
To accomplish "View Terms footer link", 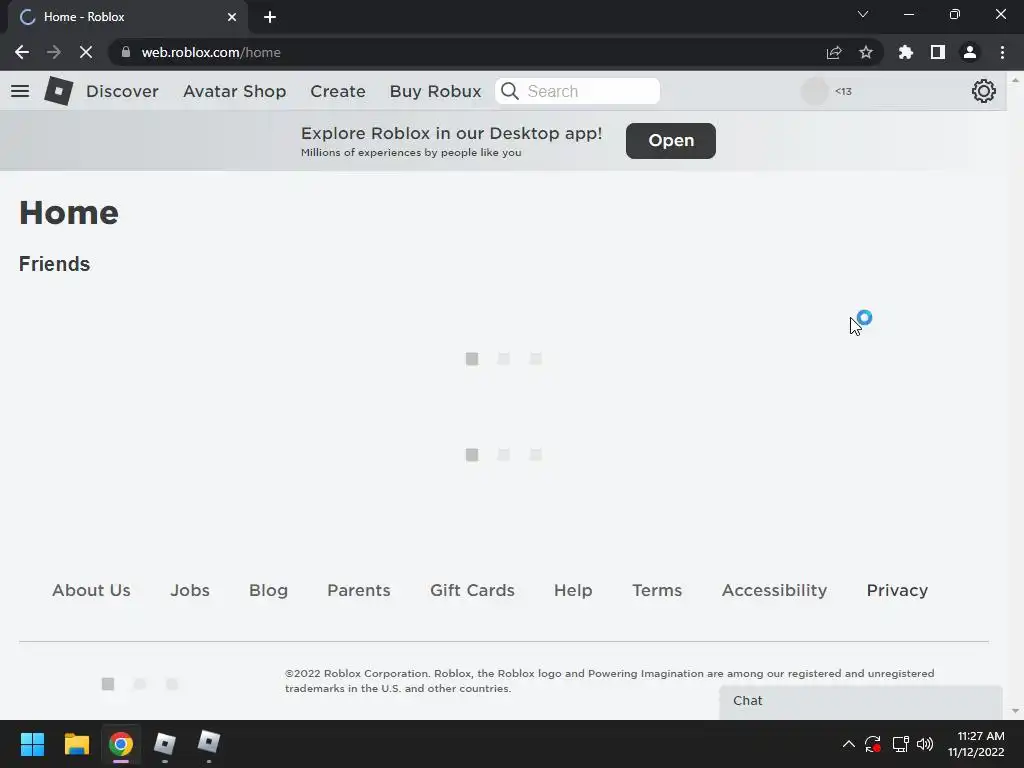I will coord(657,590).
